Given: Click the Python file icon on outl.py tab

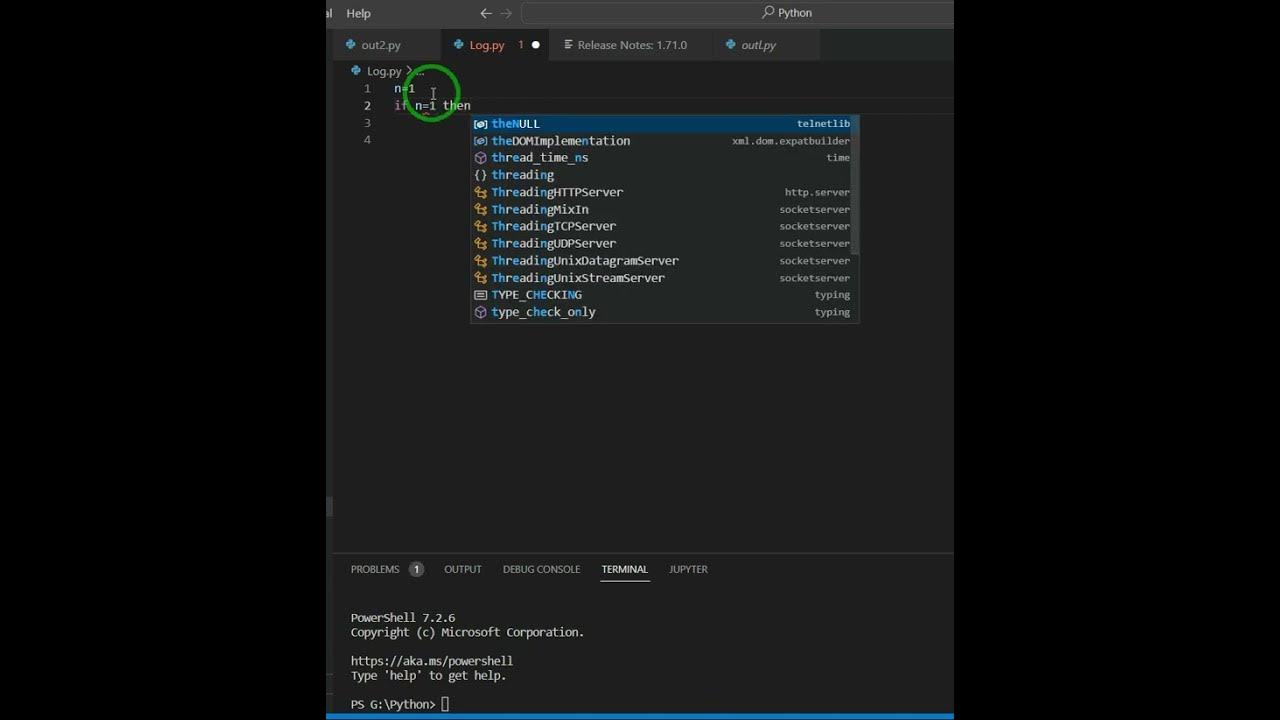Looking at the screenshot, I should tap(730, 45).
